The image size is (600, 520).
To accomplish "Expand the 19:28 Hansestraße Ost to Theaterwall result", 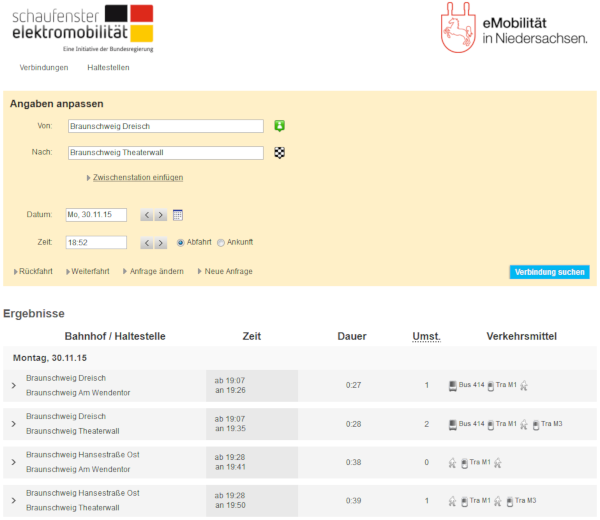I will tap(13, 500).
